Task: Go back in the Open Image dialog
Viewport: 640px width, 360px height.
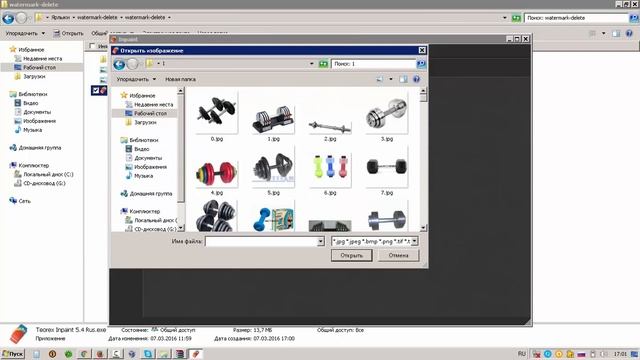Action: pyautogui.click(x=119, y=64)
